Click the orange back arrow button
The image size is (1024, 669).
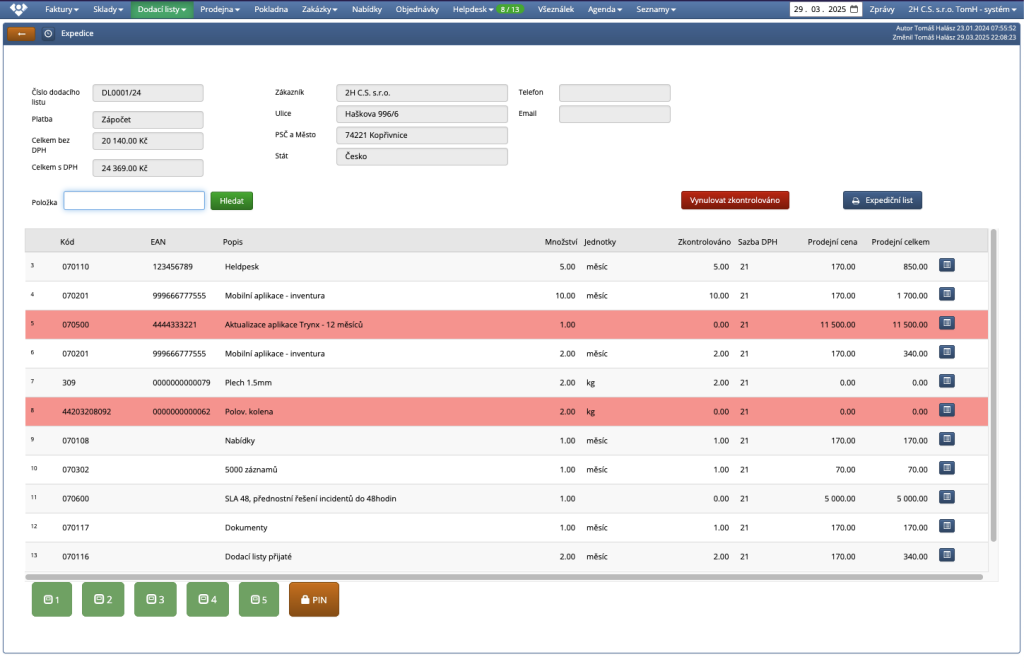20,33
